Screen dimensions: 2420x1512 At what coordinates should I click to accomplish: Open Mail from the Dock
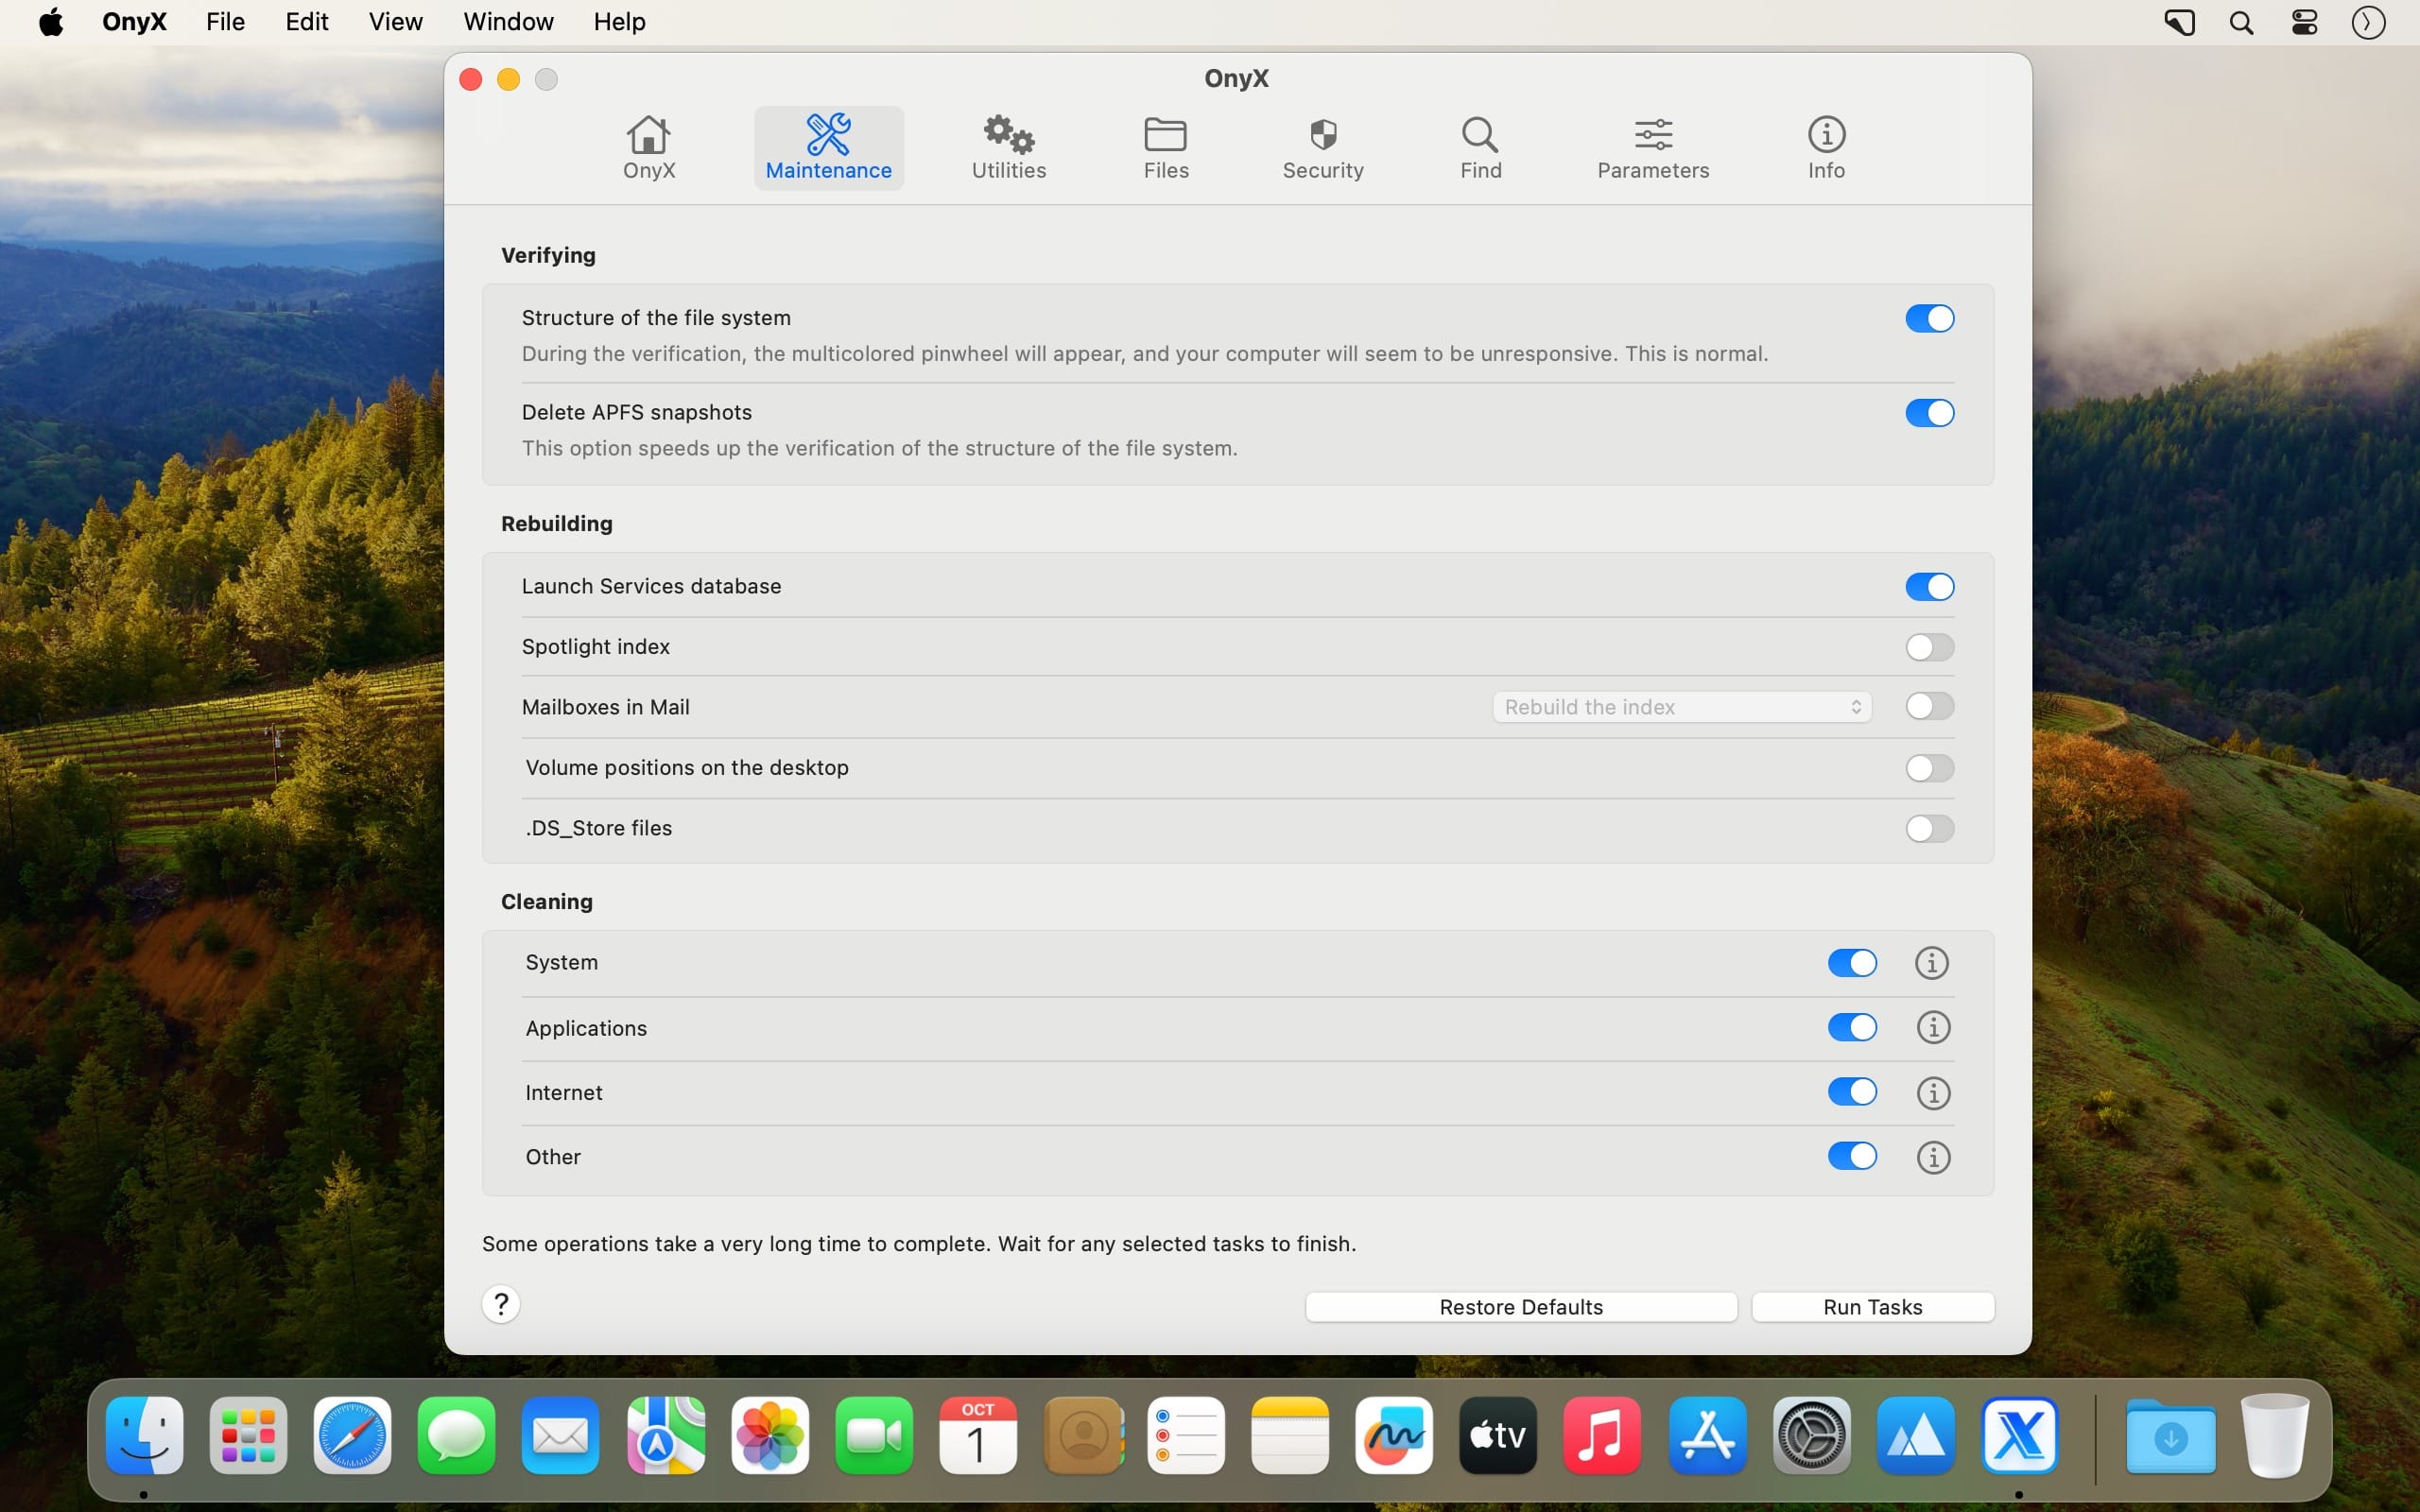point(560,1436)
